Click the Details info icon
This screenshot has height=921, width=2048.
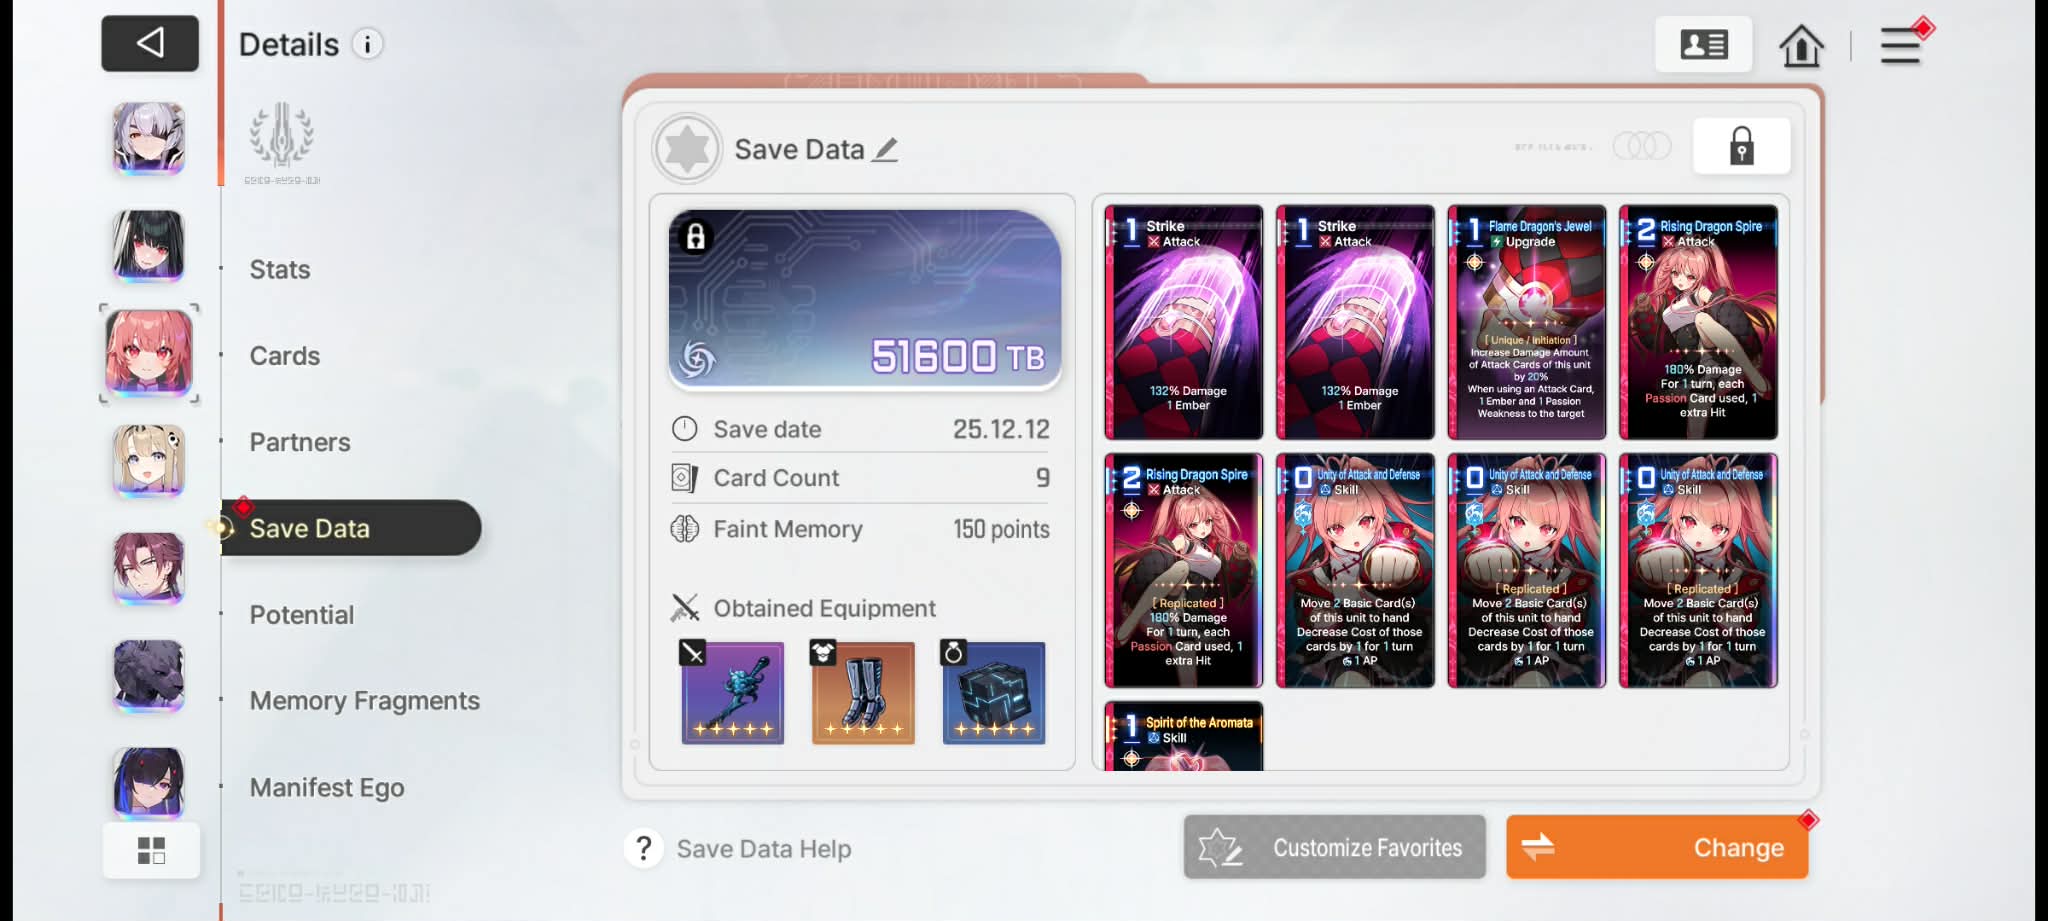pos(368,44)
